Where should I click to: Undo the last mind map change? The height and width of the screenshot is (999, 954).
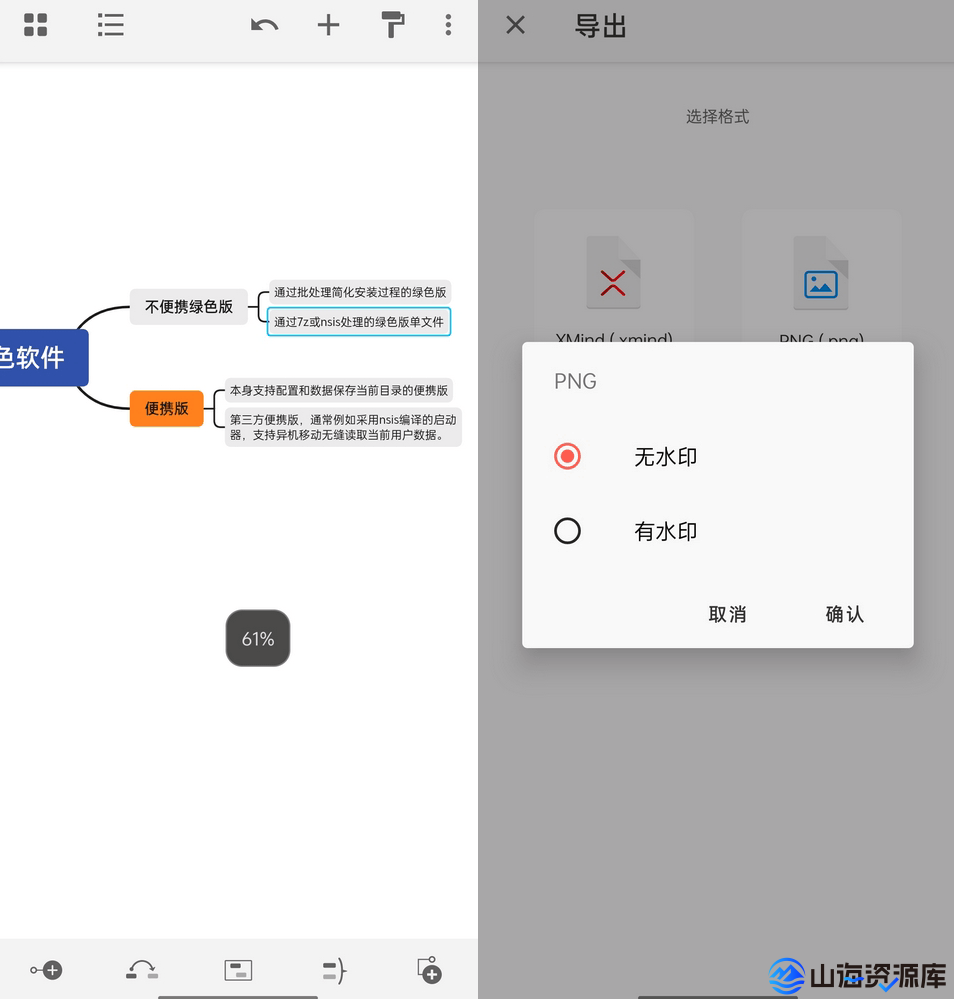point(264,25)
